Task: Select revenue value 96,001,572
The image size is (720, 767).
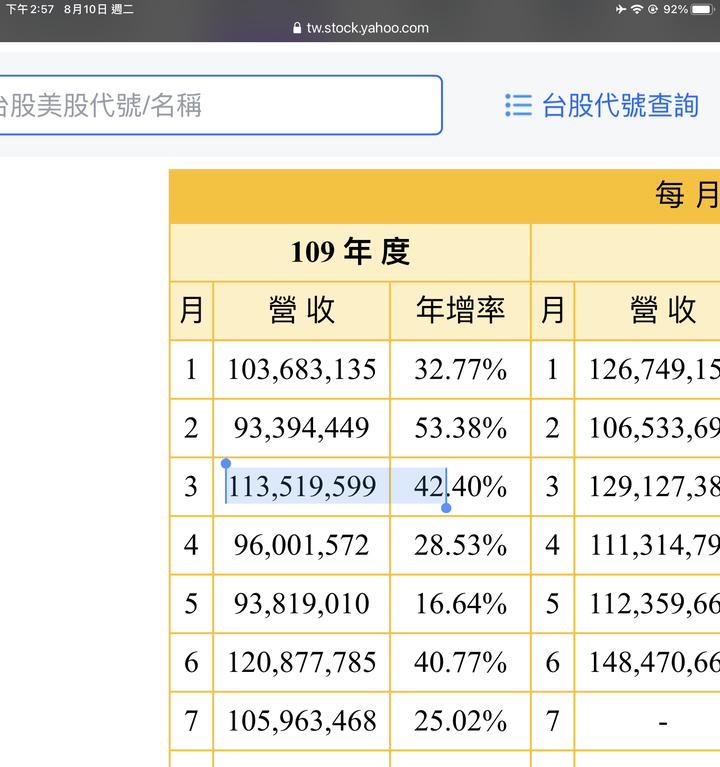Action: point(301,545)
